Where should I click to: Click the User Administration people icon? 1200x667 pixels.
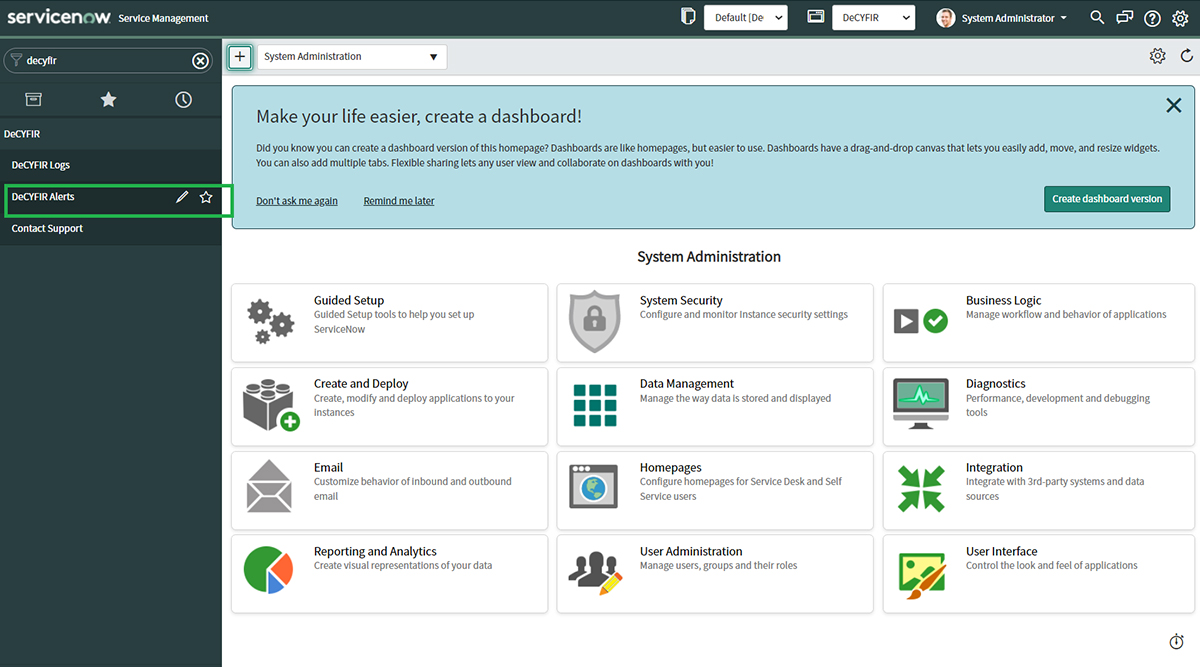[595, 573]
